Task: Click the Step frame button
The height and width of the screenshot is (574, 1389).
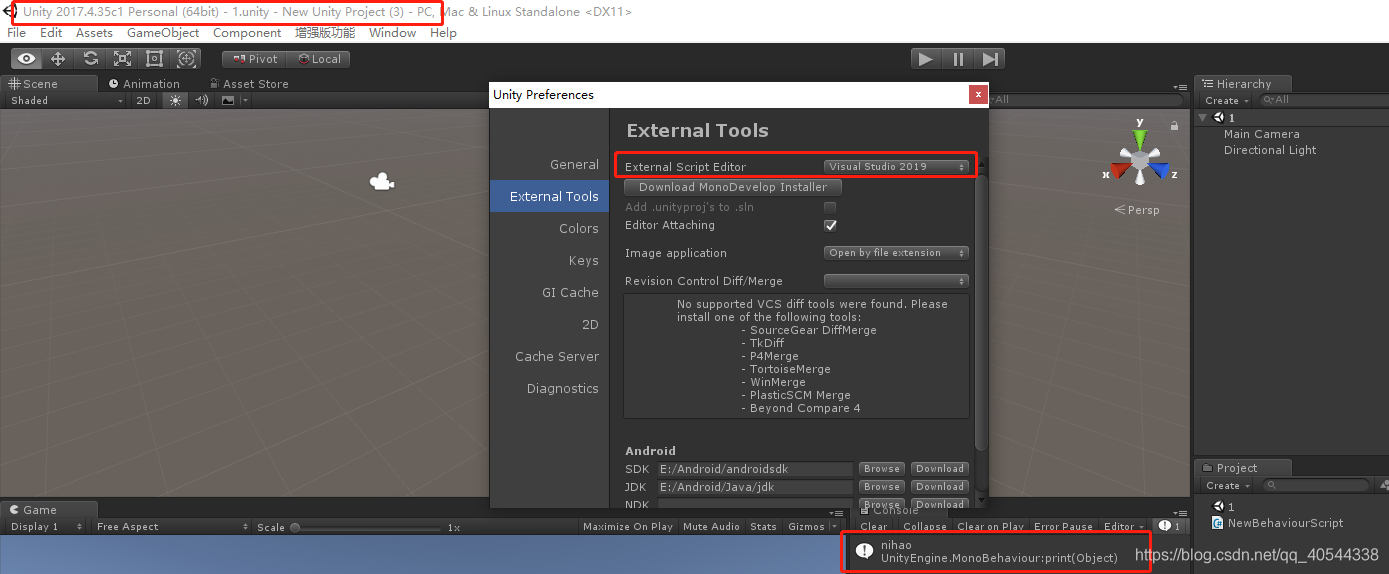Action: [x=990, y=59]
